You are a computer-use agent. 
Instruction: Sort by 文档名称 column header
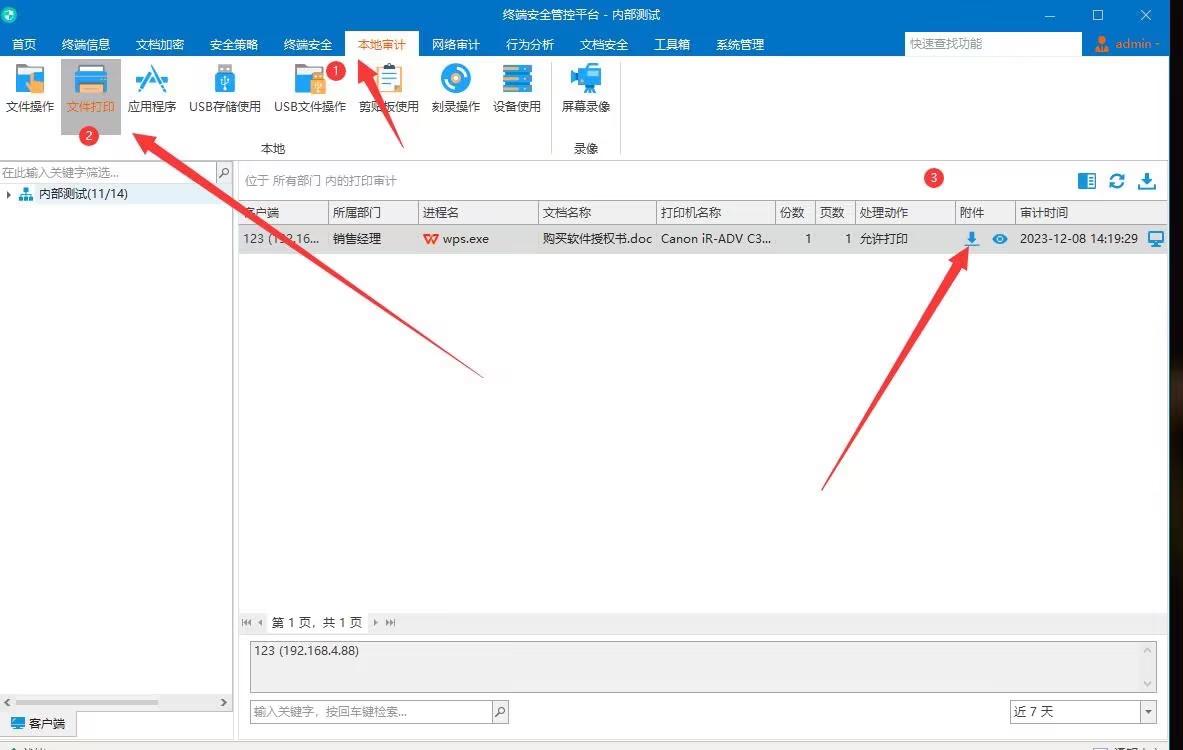597,213
